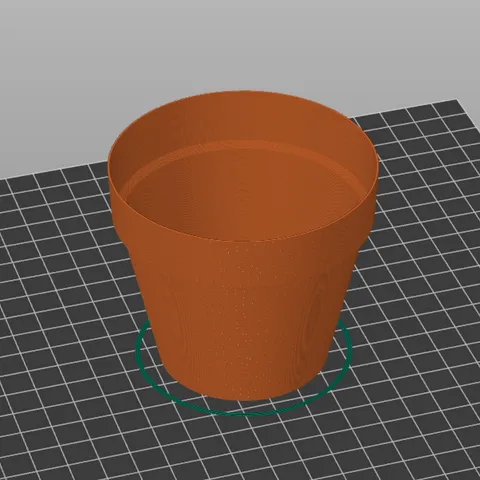
Task: Click the wood-grain moiré pattern on pot
Action: click(x=315, y=310)
